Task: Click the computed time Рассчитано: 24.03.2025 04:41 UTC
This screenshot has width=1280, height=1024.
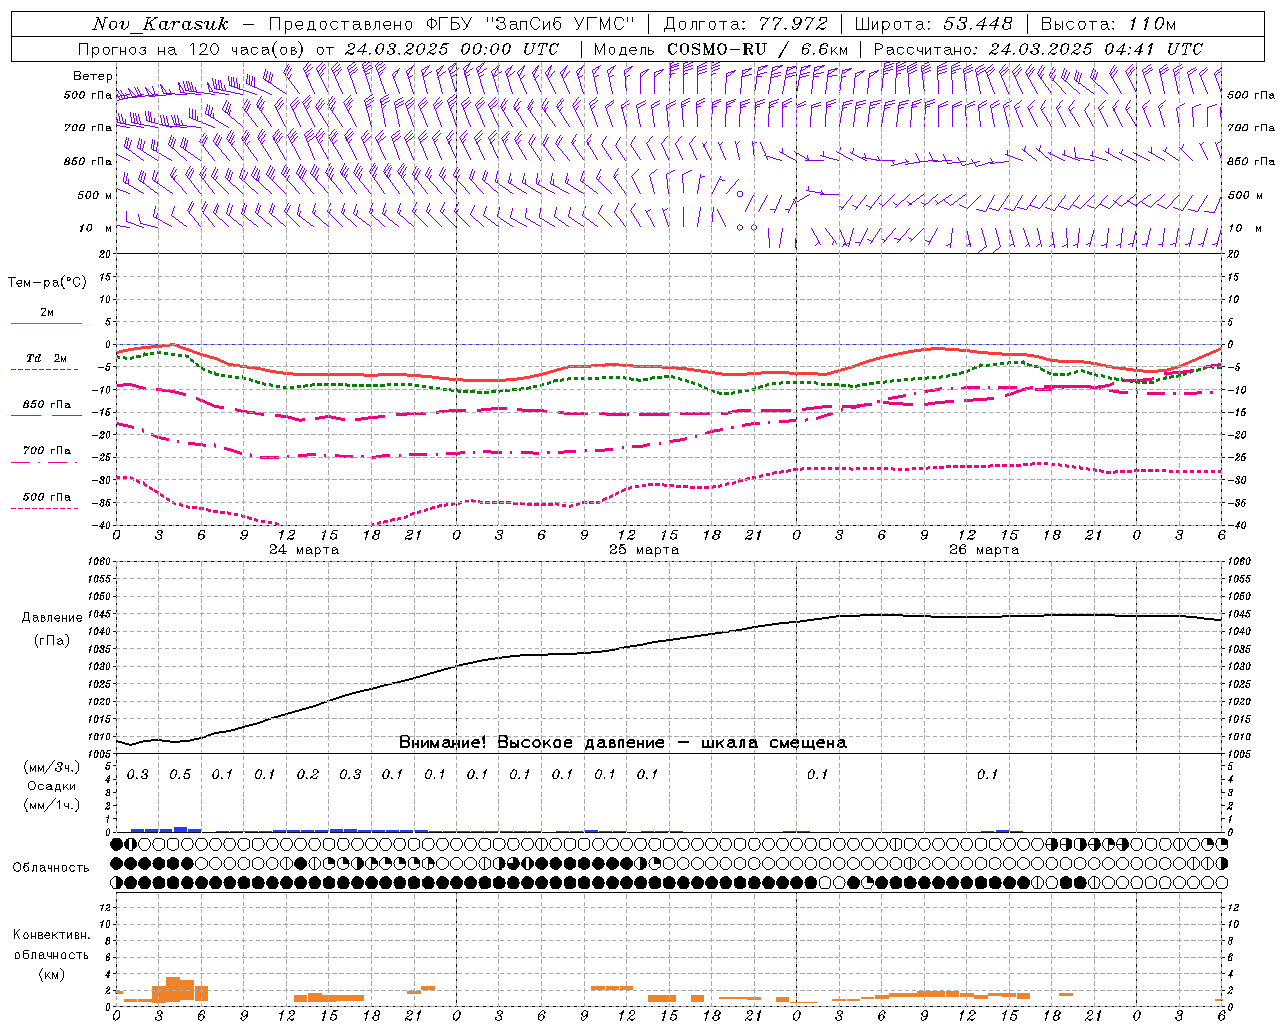Action: pyautogui.click(x=1038, y=49)
